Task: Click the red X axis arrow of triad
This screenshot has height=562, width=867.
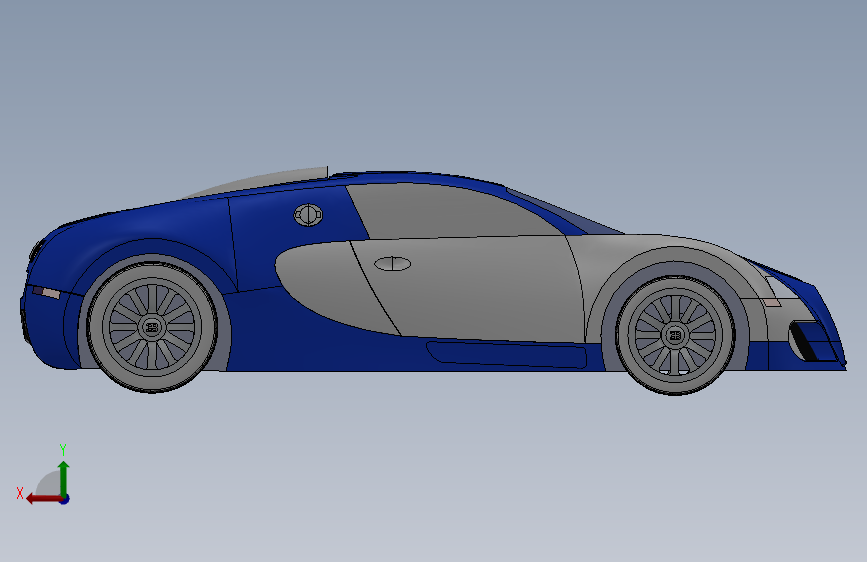Action: point(43,499)
